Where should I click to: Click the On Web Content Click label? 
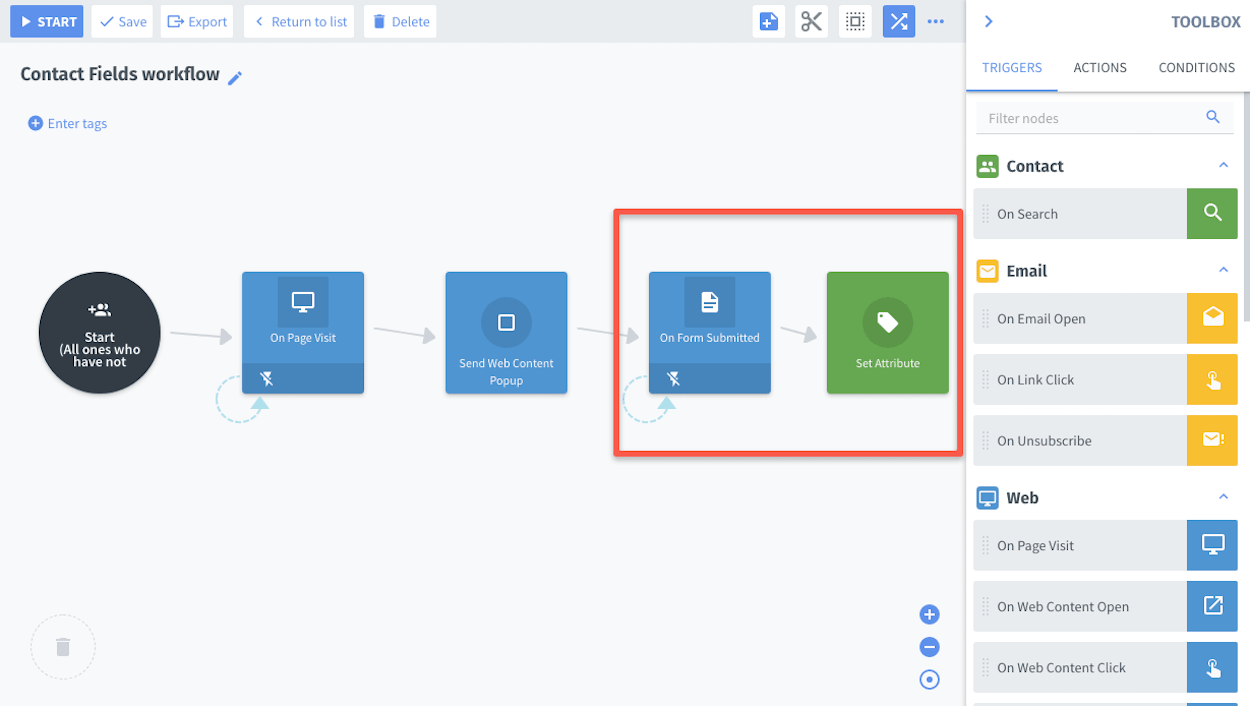1061,668
